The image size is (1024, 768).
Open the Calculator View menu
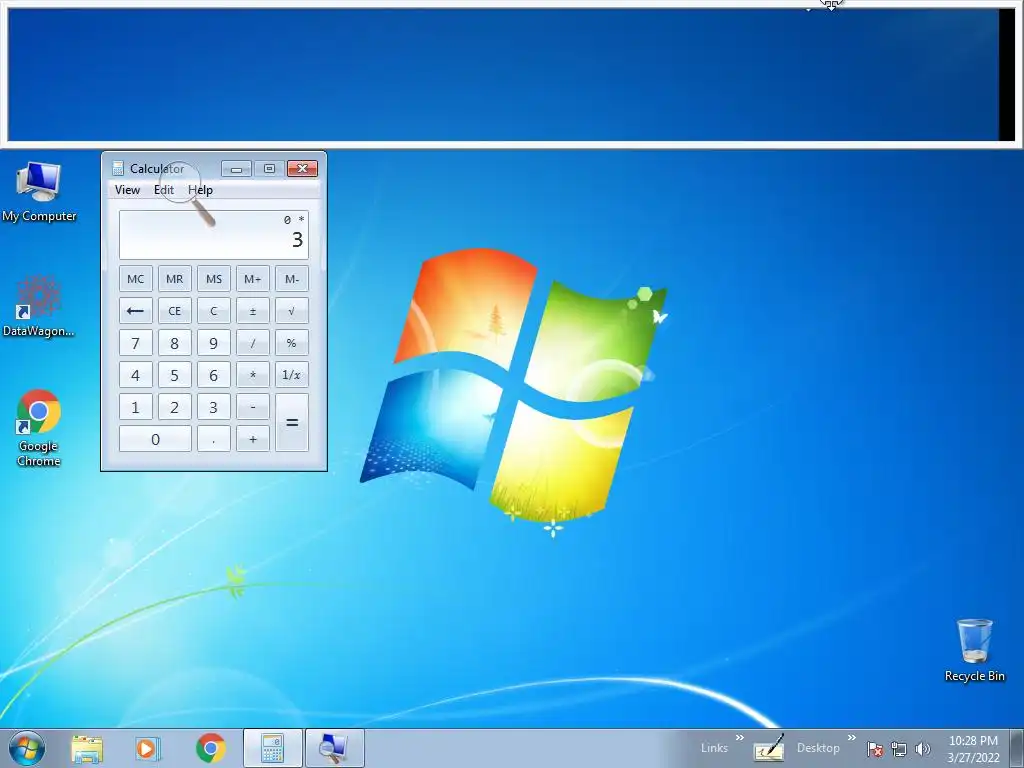127,190
